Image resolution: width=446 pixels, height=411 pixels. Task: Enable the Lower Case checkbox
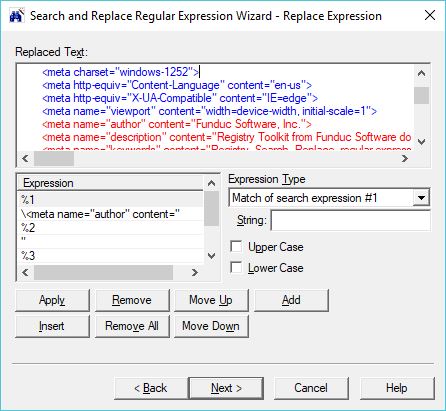(x=236, y=268)
